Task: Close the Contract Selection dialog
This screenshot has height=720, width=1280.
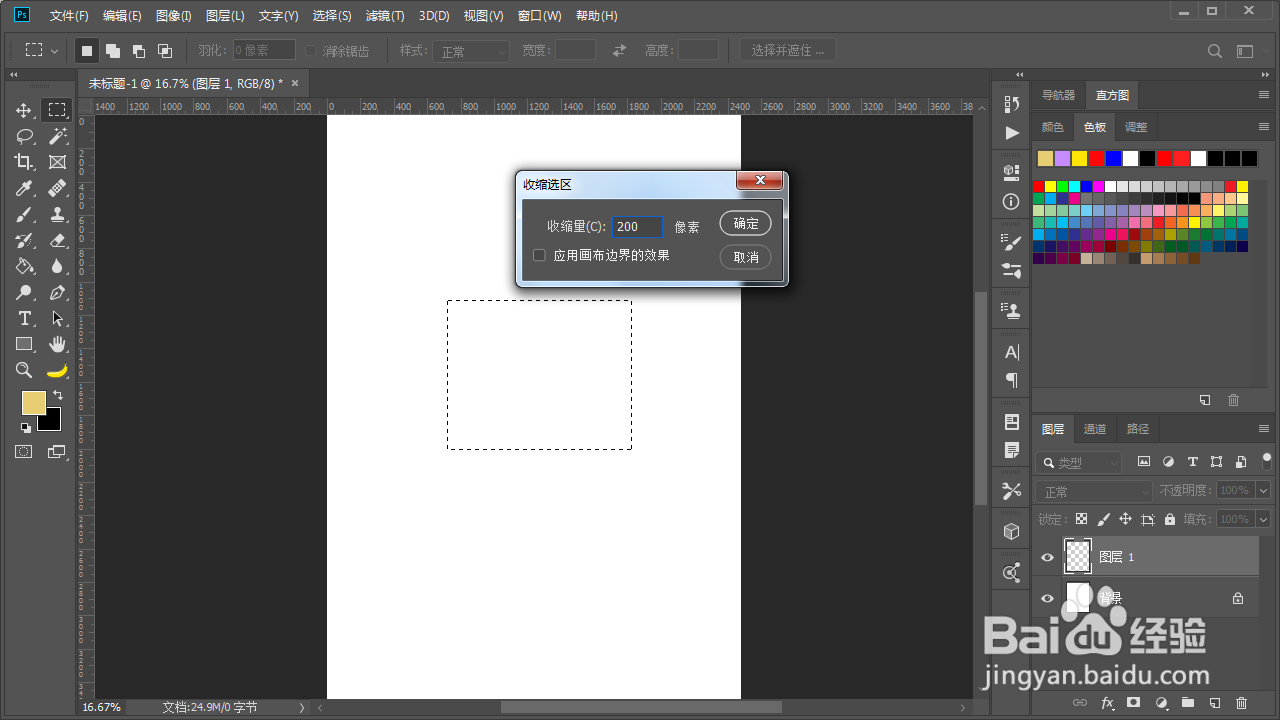Action: click(x=760, y=180)
